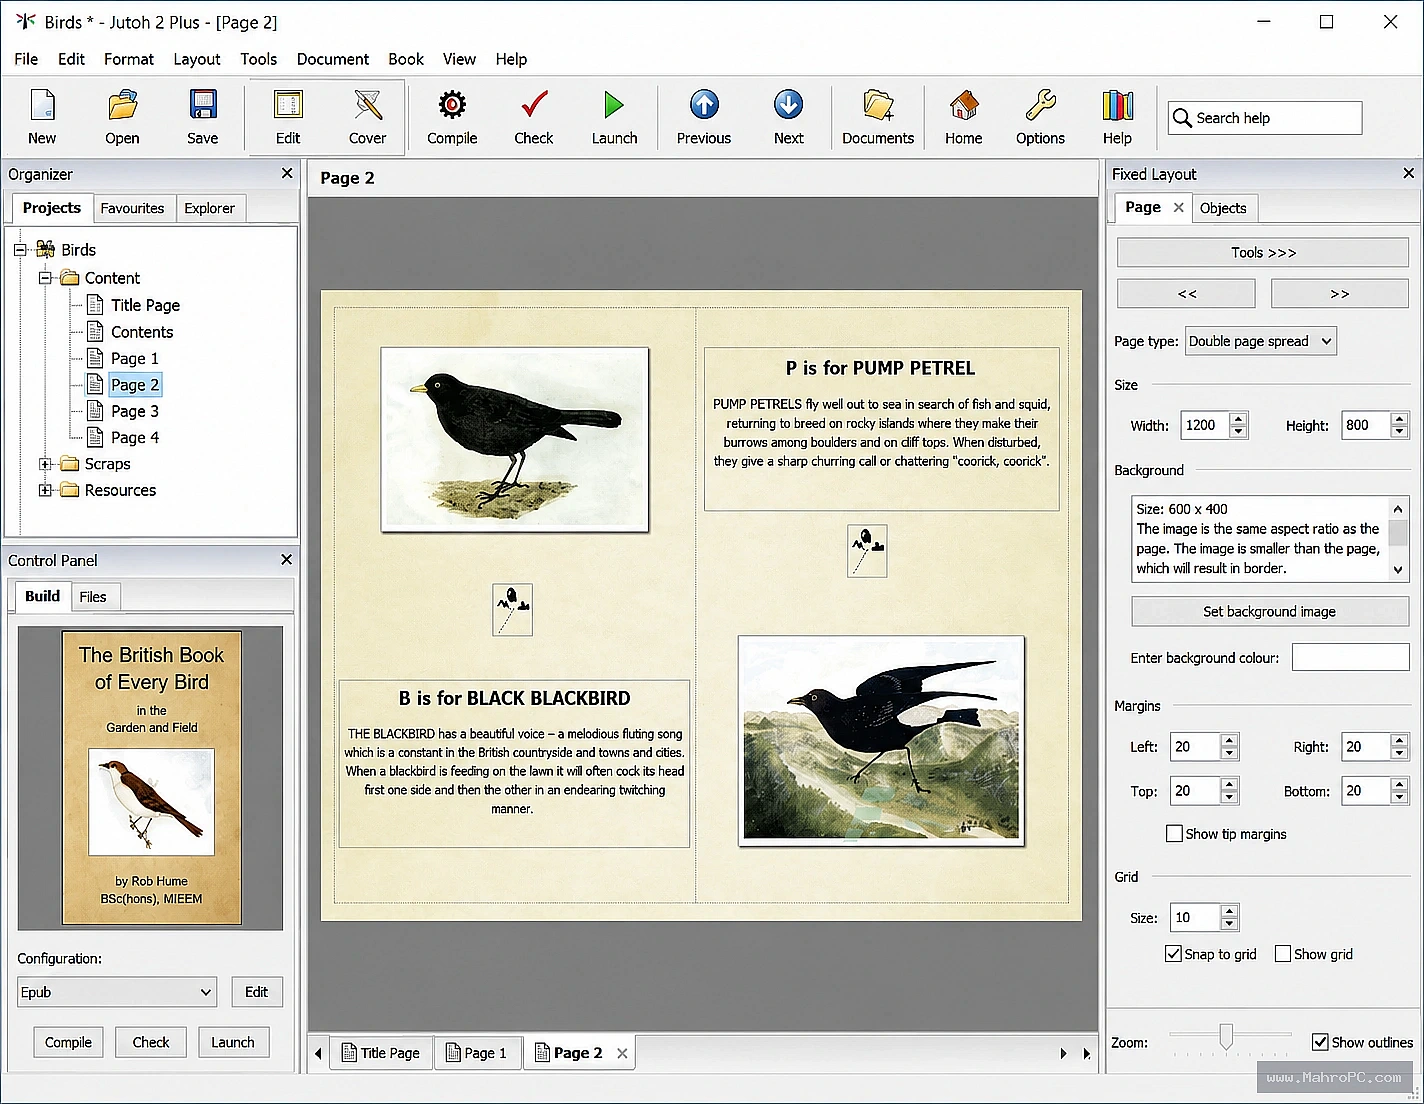Run Check with the red checkmark icon
Image resolution: width=1424 pixels, height=1104 pixels.
click(x=534, y=105)
